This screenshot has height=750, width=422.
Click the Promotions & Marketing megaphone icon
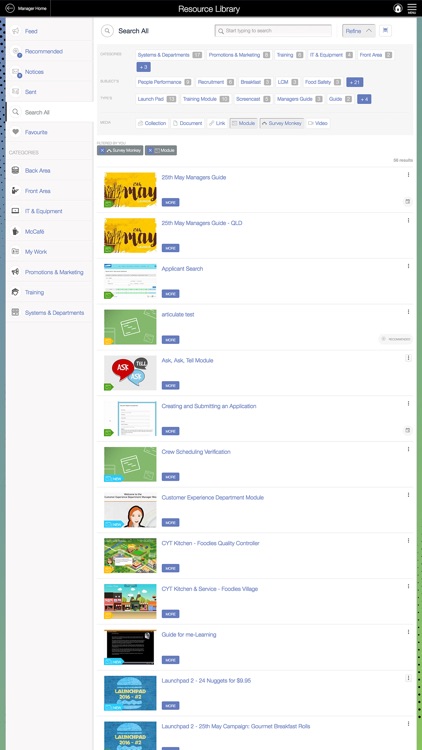[15, 272]
